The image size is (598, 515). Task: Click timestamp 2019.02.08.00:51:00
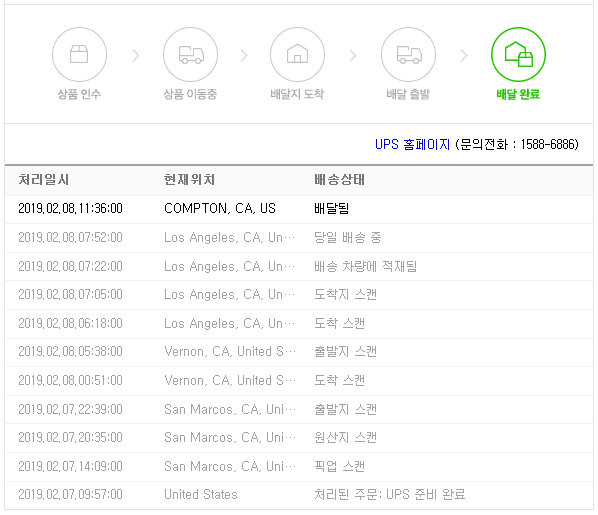click(x=71, y=380)
